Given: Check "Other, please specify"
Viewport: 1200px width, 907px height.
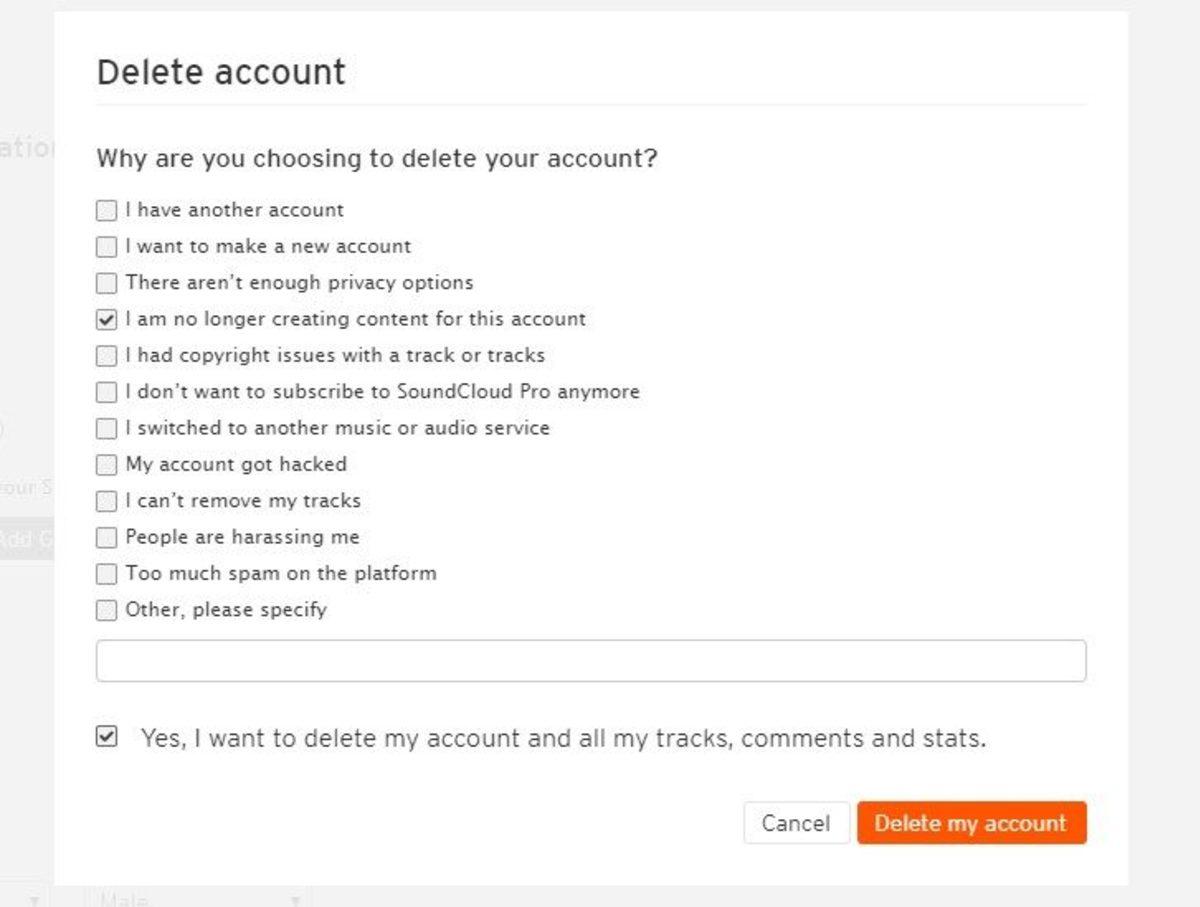Looking at the screenshot, I should (106, 610).
